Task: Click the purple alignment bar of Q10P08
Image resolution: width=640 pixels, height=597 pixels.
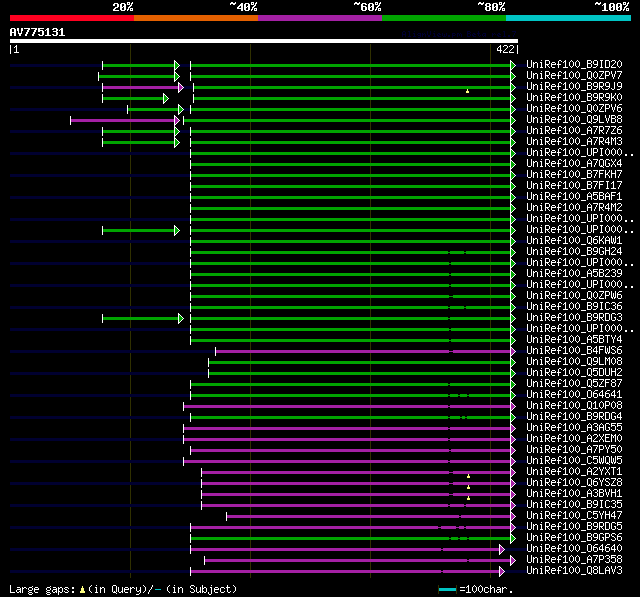Action: (347, 406)
